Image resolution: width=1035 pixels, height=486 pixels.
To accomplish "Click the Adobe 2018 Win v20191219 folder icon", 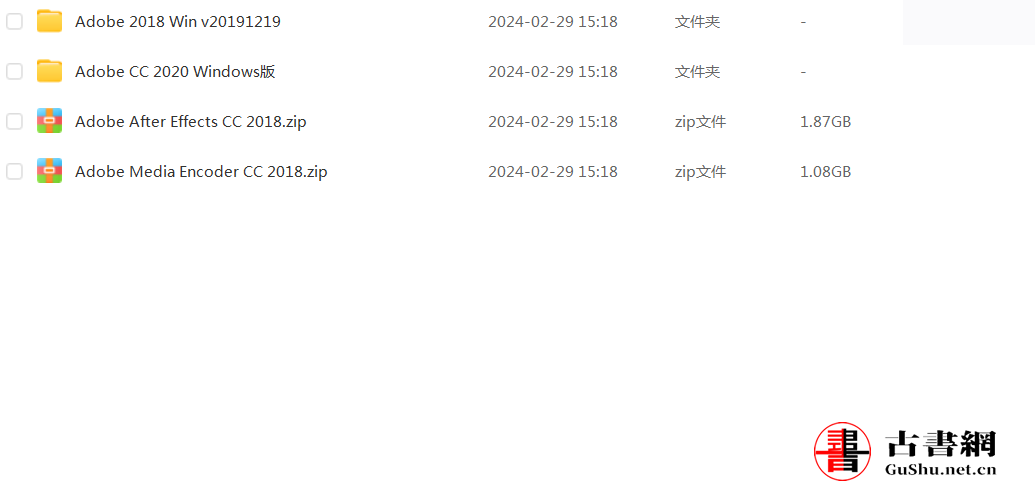I will (50, 22).
